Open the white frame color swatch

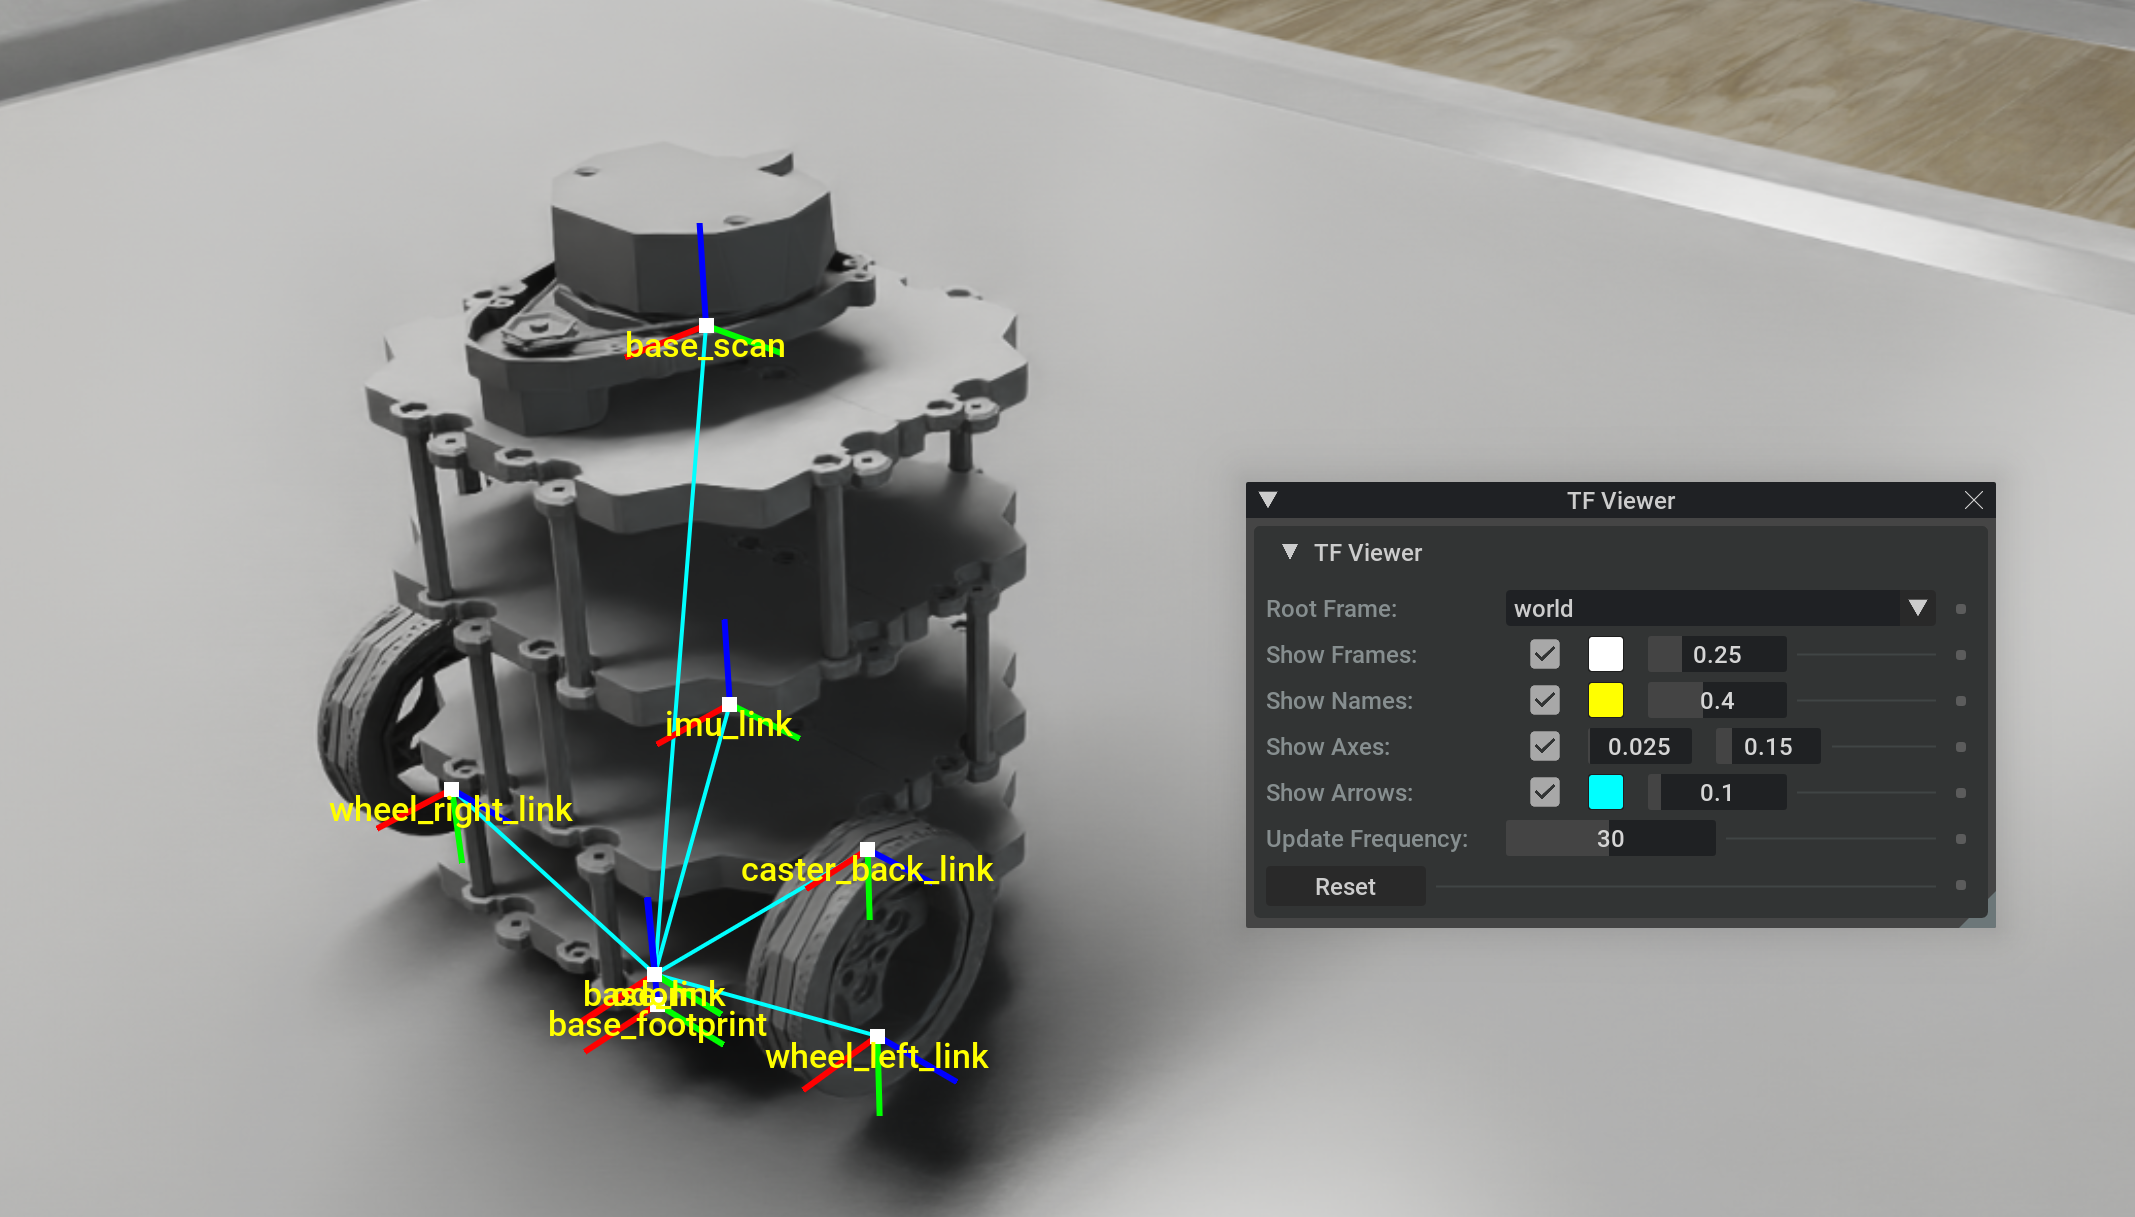coord(1605,655)
